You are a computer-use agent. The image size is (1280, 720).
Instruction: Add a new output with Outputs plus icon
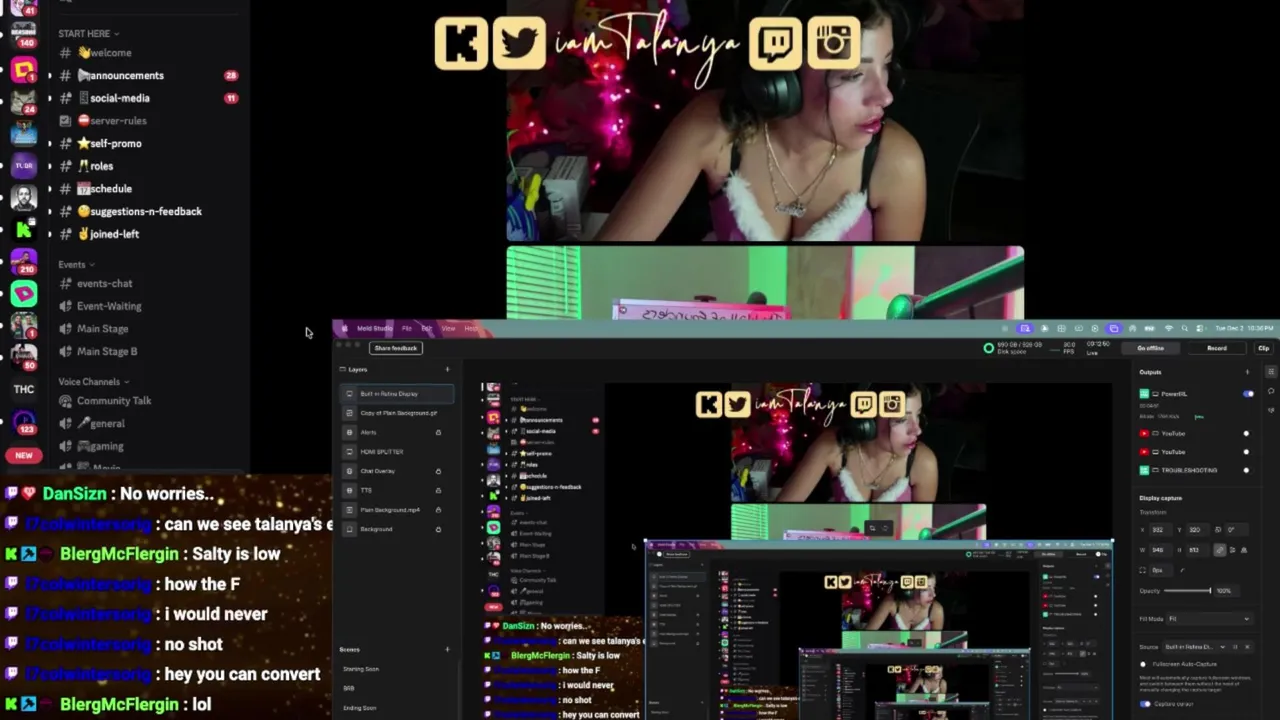point(1247,372)
